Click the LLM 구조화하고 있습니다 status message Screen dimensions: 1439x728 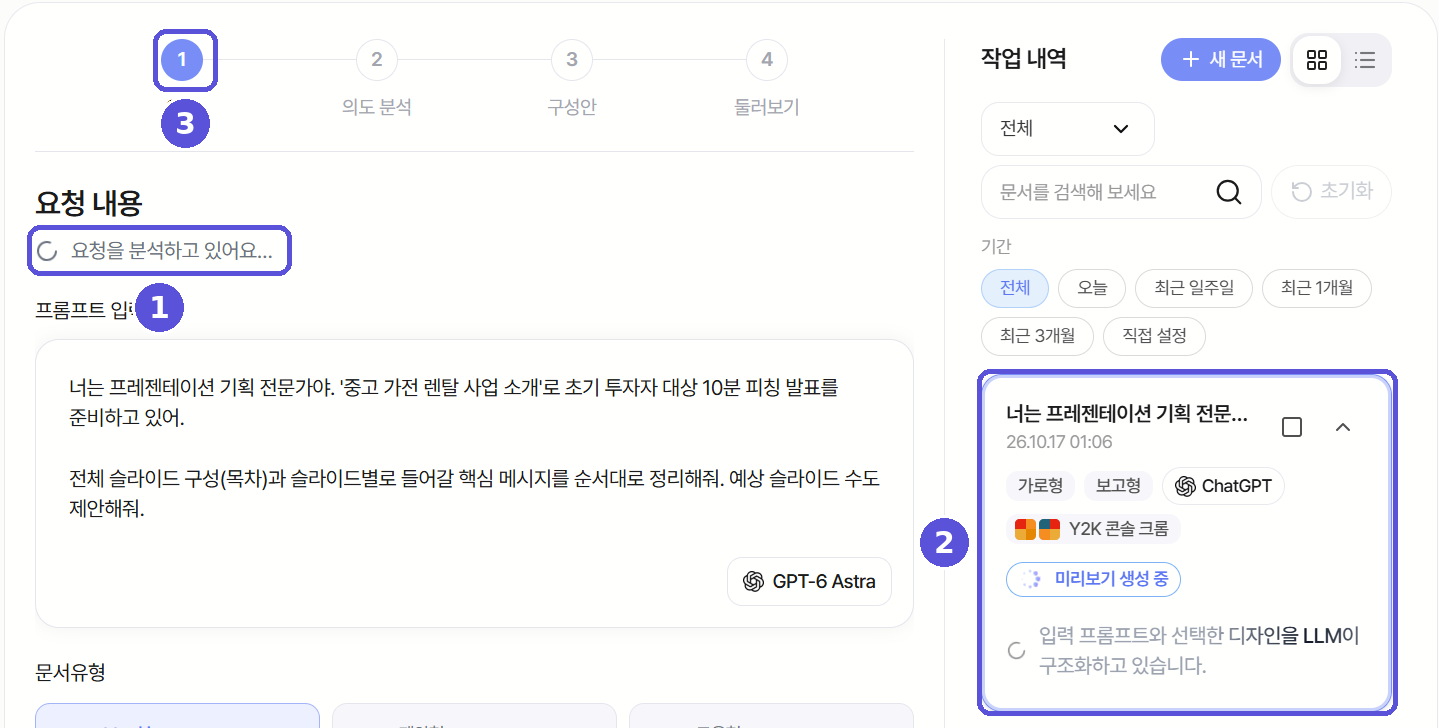tap(1199, 651)
